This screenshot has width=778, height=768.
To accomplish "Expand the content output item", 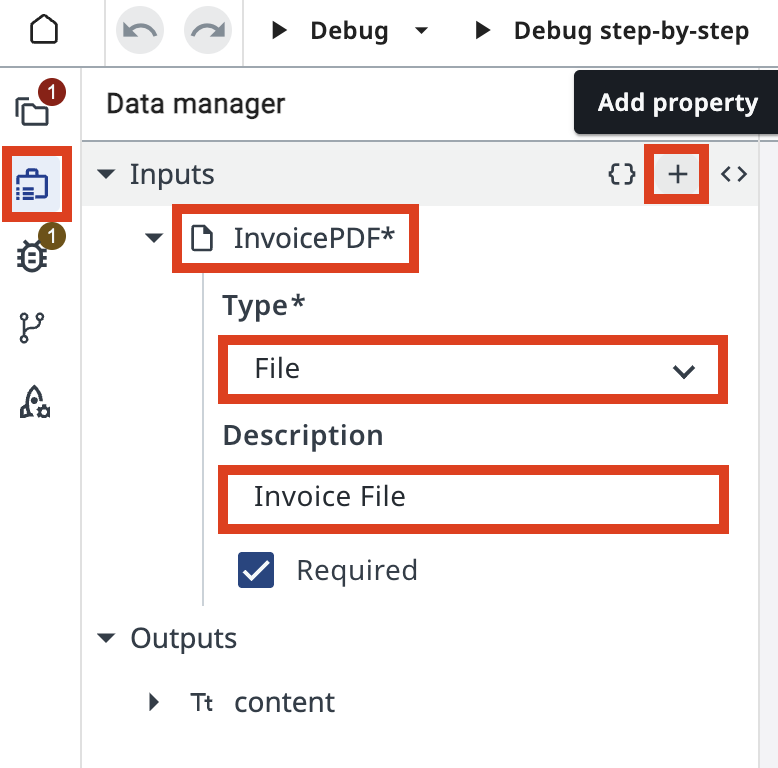I will [154, 702].
